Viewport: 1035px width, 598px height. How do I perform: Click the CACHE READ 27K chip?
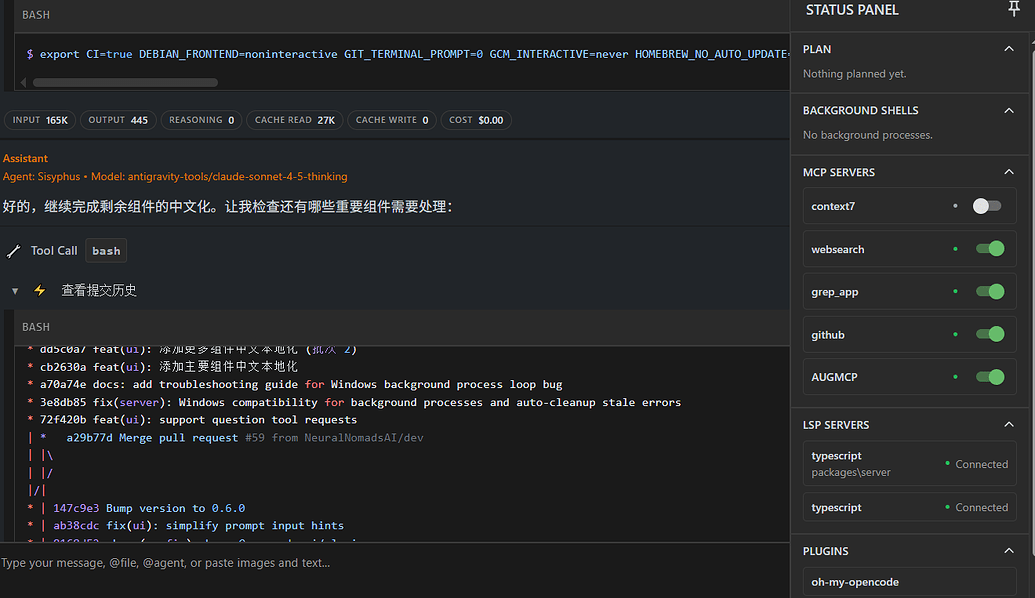pos(295,120)
